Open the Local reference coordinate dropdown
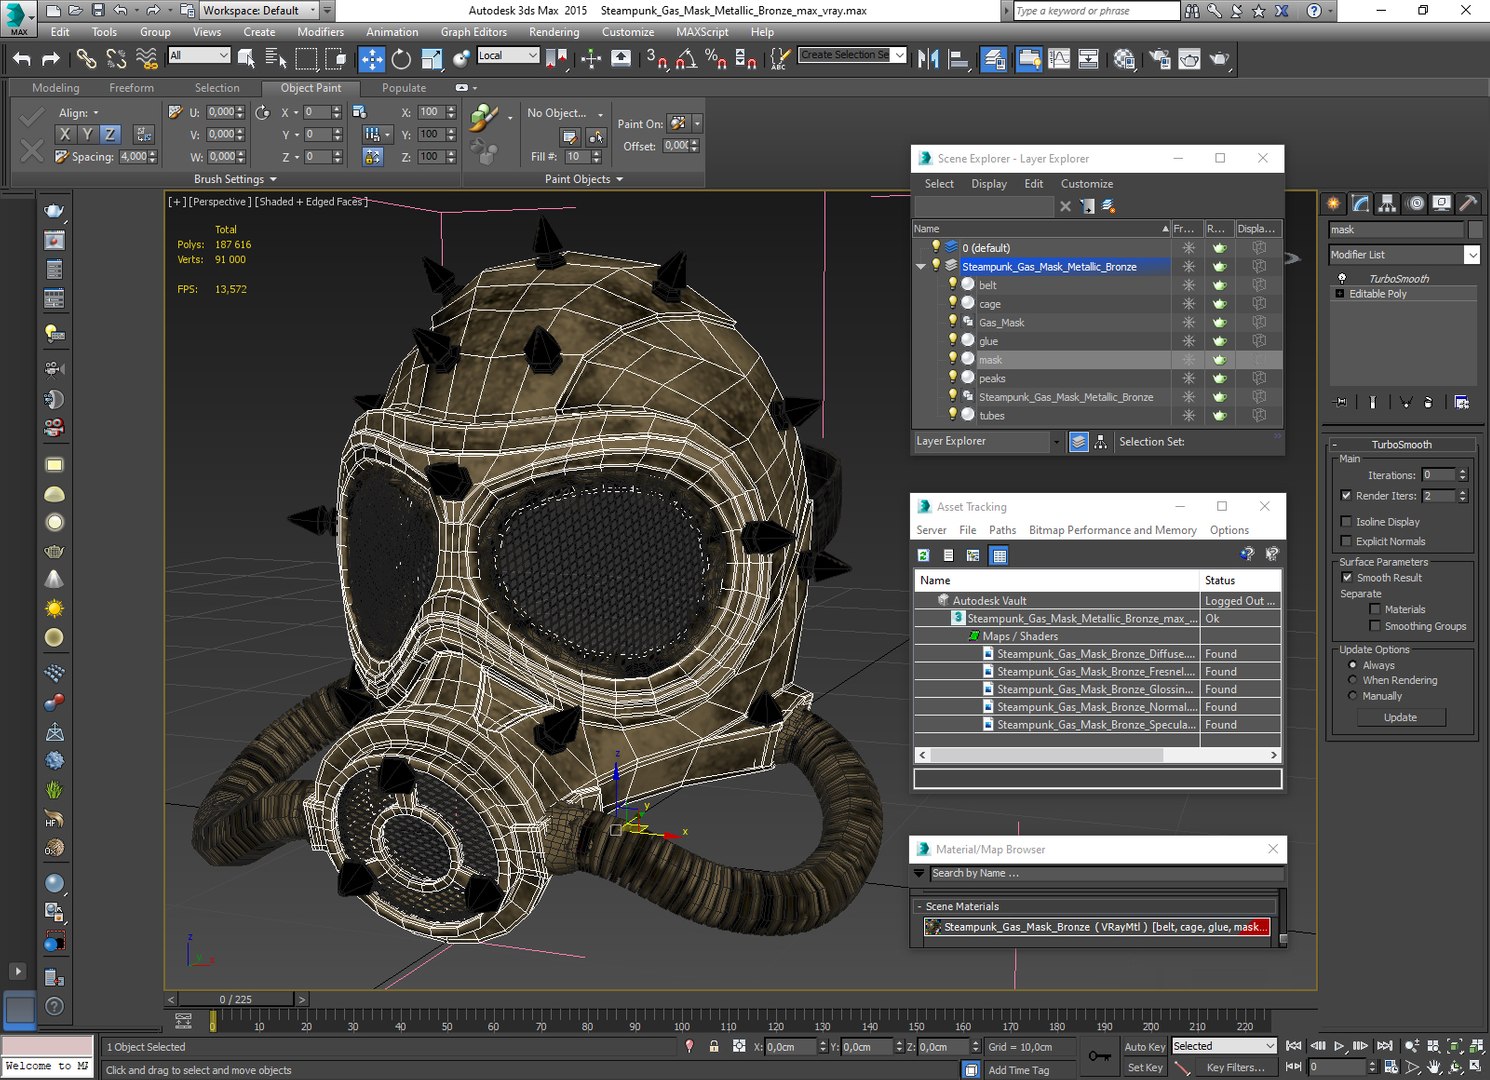This screenshot has height=1080, width=1490. tap(507, 55)
